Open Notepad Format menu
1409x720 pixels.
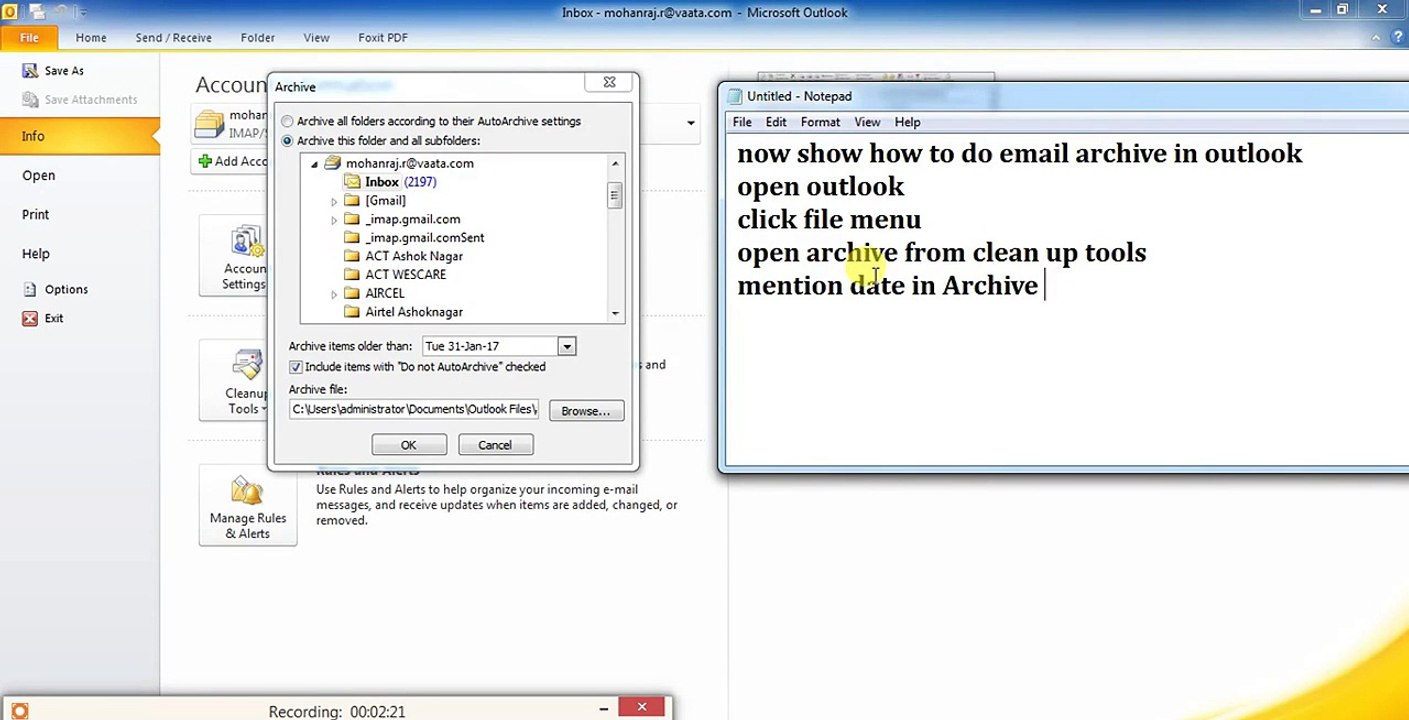(820, 122)
